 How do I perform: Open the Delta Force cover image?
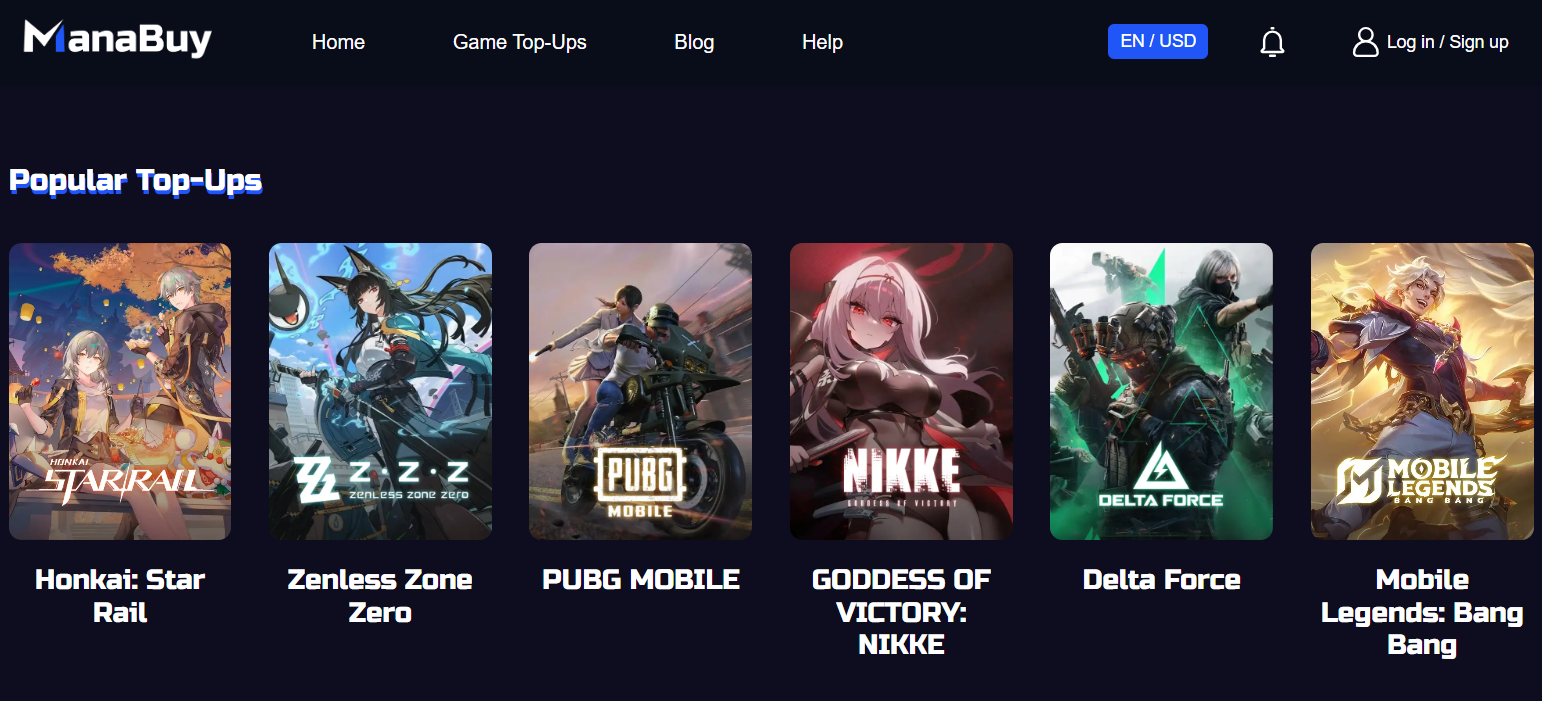click(1161, 391)
